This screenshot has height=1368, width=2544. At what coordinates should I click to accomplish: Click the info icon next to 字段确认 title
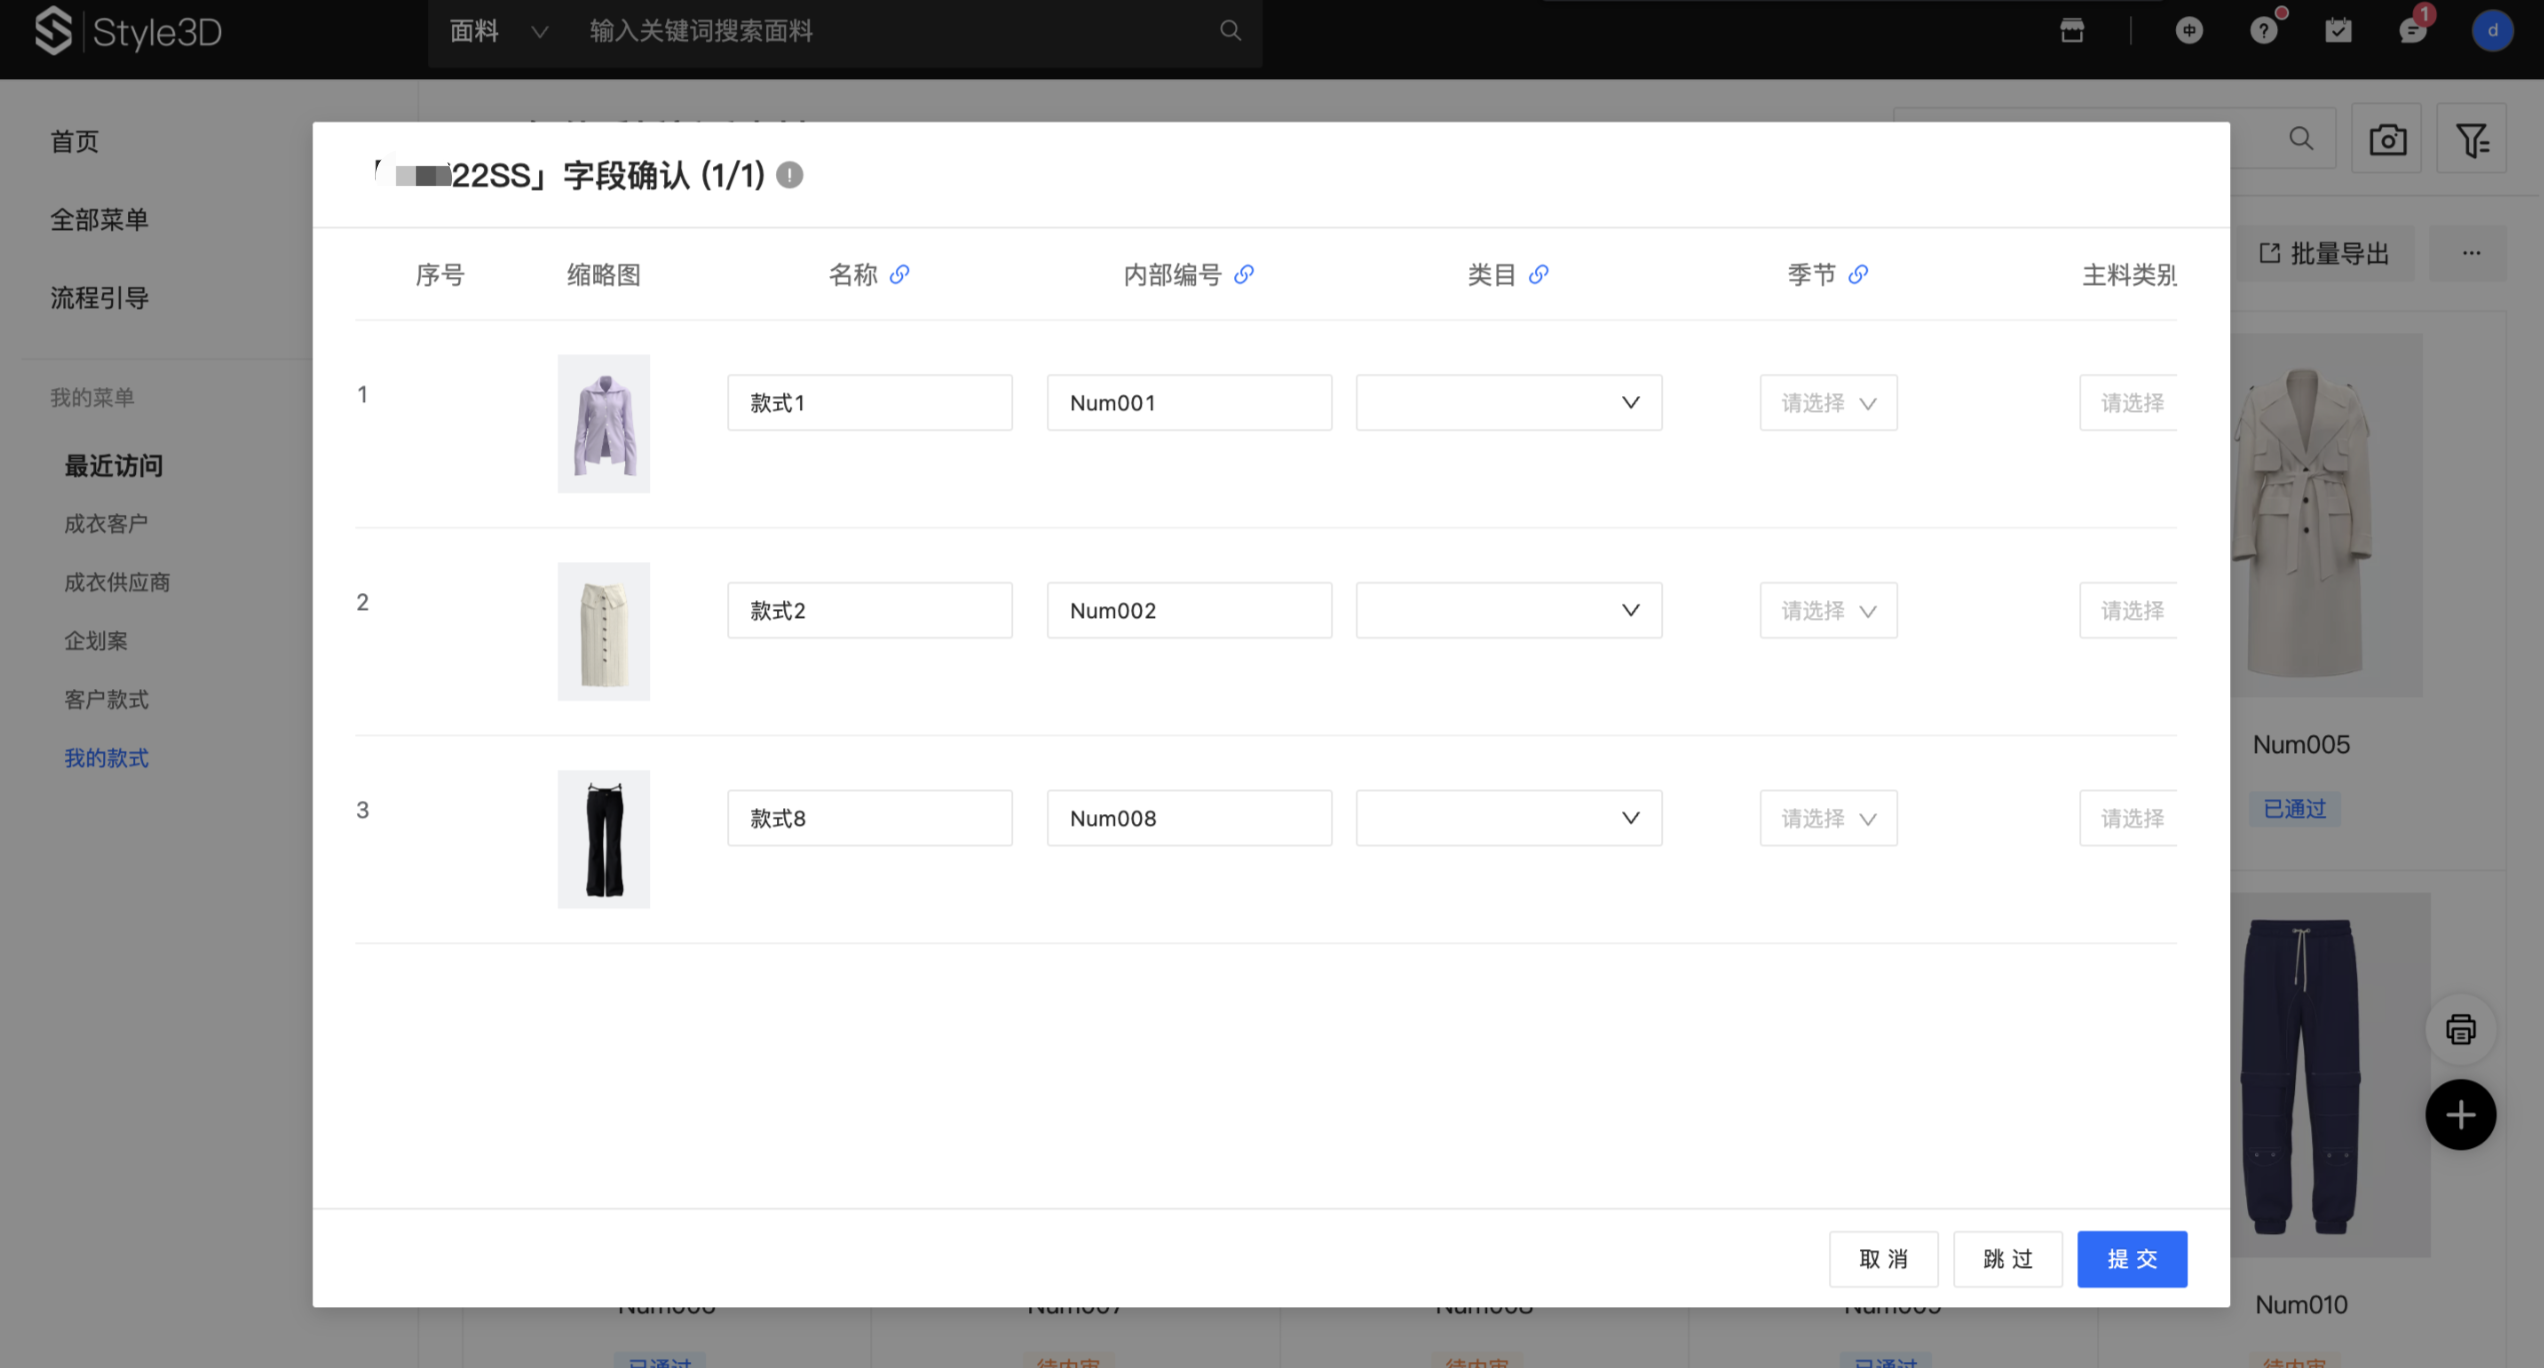789,175
